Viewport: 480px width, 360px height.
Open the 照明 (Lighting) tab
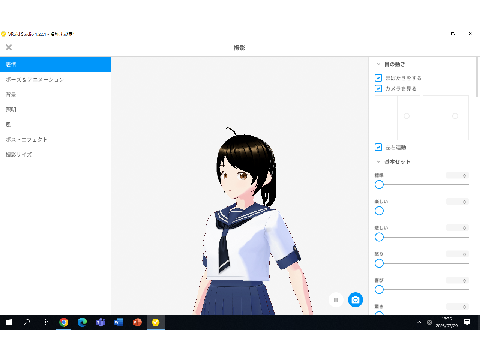pyautogui.click(x=55, y=109)
